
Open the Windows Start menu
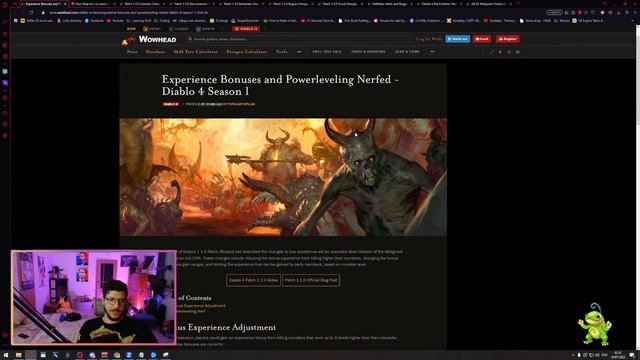pyautogui.click(x=6, y=355)
